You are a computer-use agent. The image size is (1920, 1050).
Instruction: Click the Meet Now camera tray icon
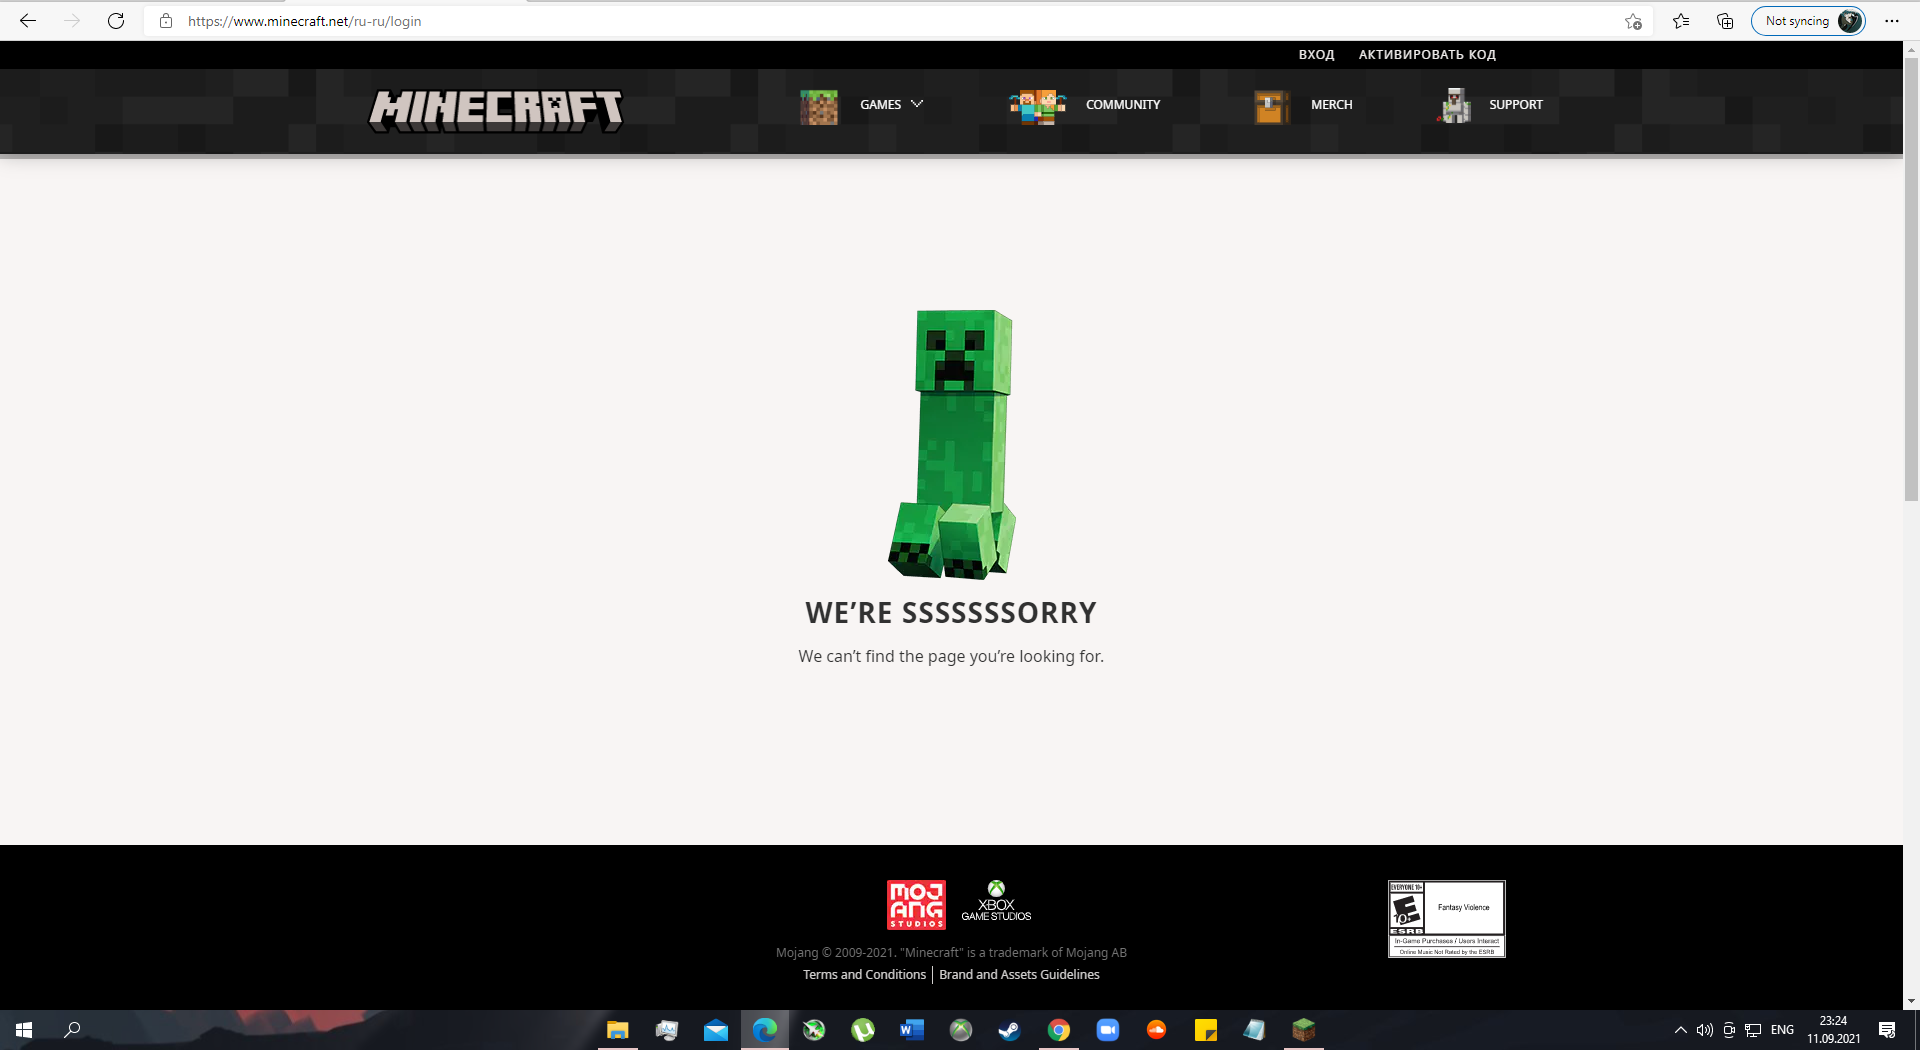point(1729,1030)
